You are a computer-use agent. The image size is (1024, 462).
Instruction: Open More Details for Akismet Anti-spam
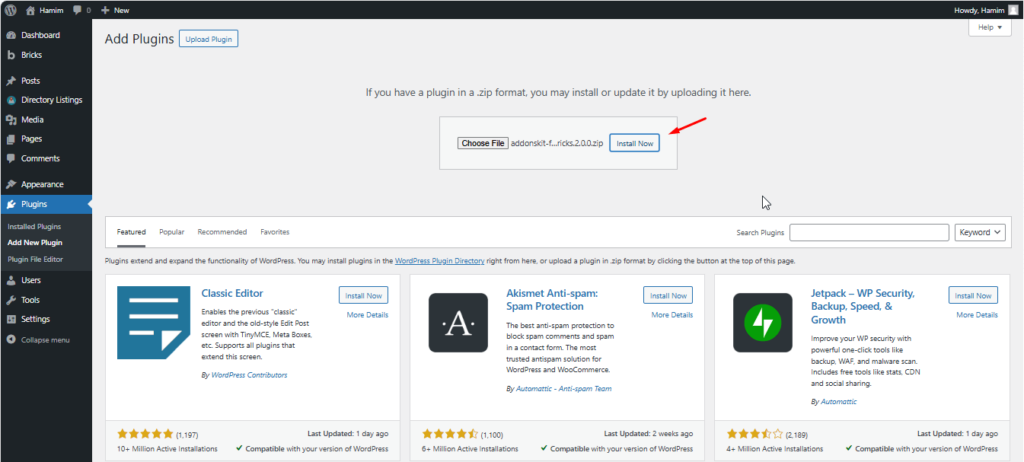672,315
